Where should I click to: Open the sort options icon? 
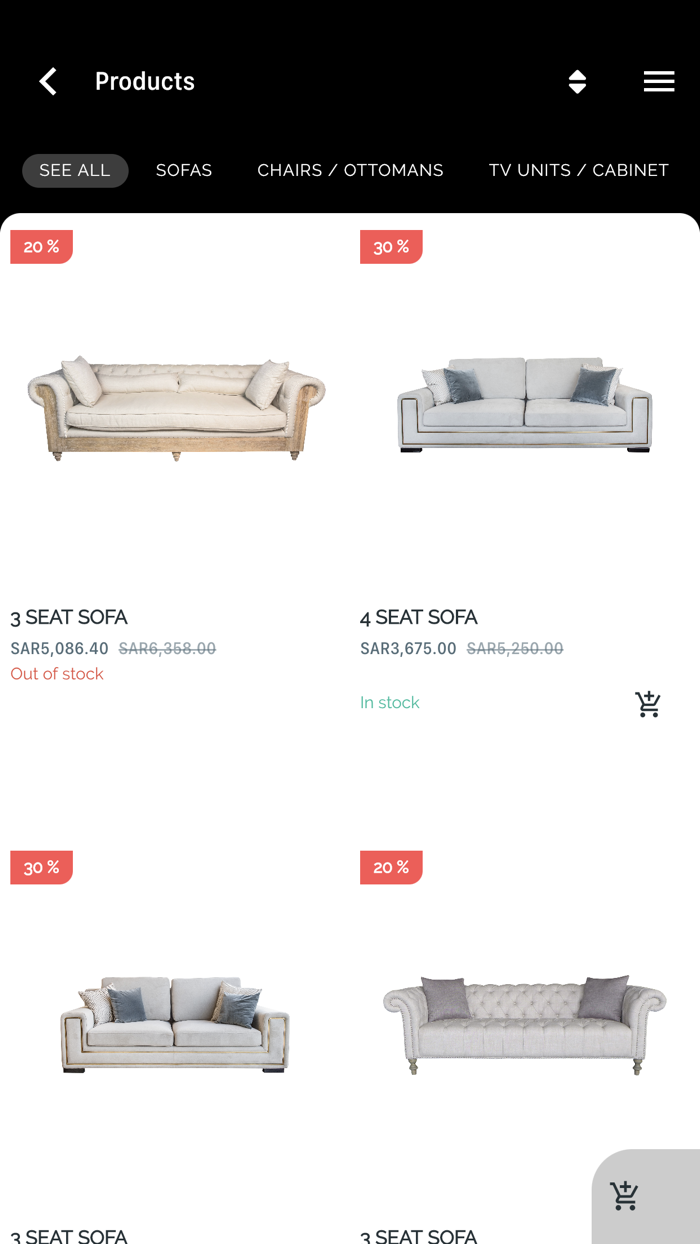(x=578, y=83)
